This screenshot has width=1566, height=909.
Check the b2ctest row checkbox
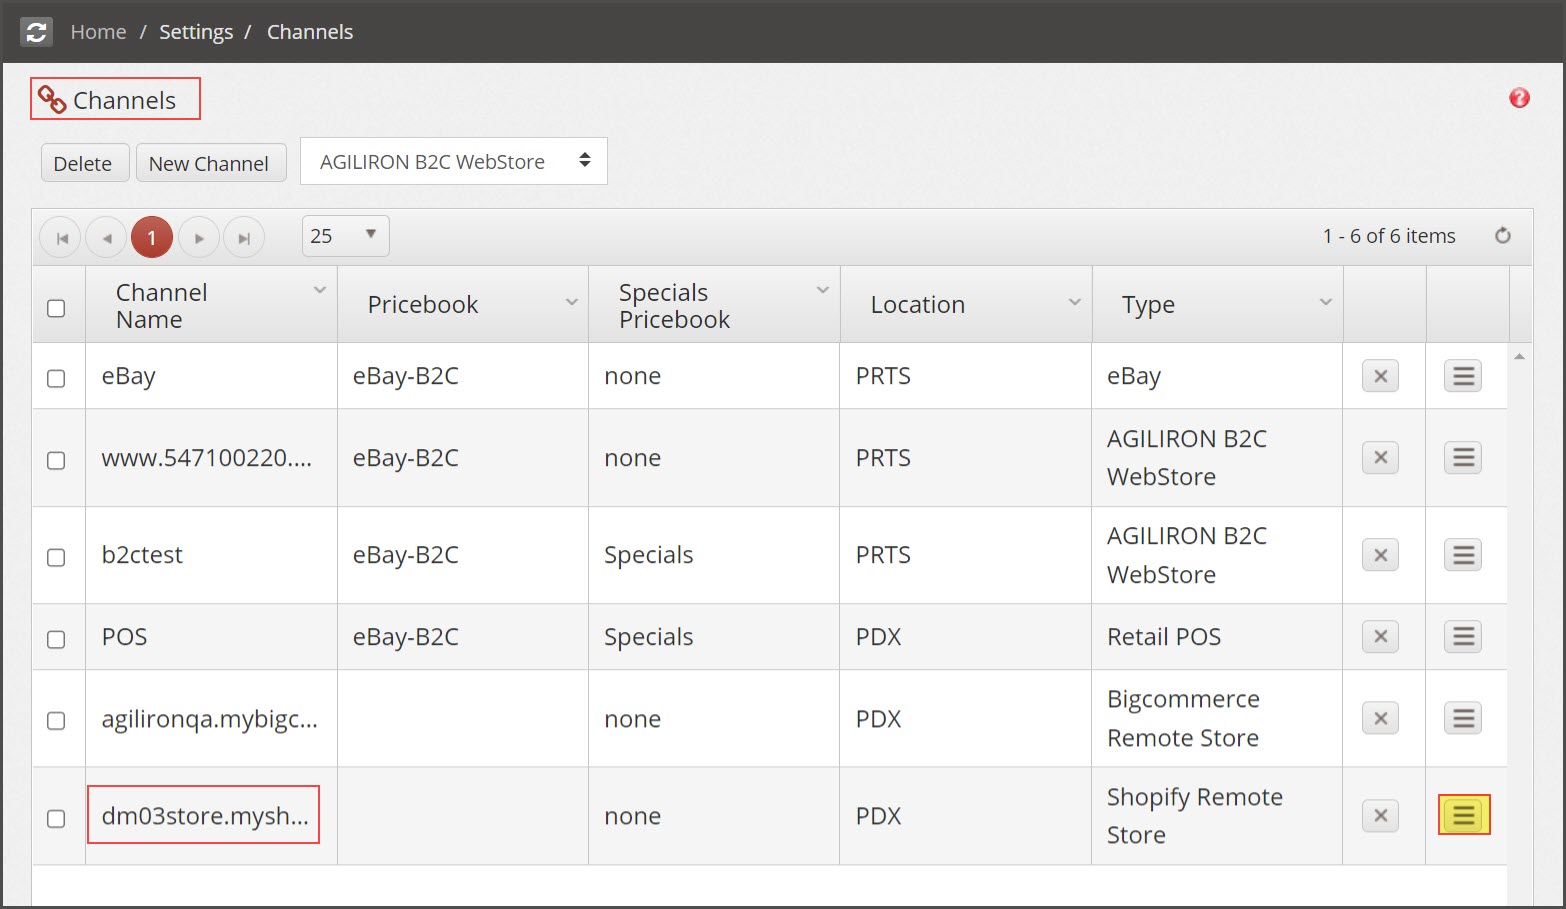[x=56, y=557]
